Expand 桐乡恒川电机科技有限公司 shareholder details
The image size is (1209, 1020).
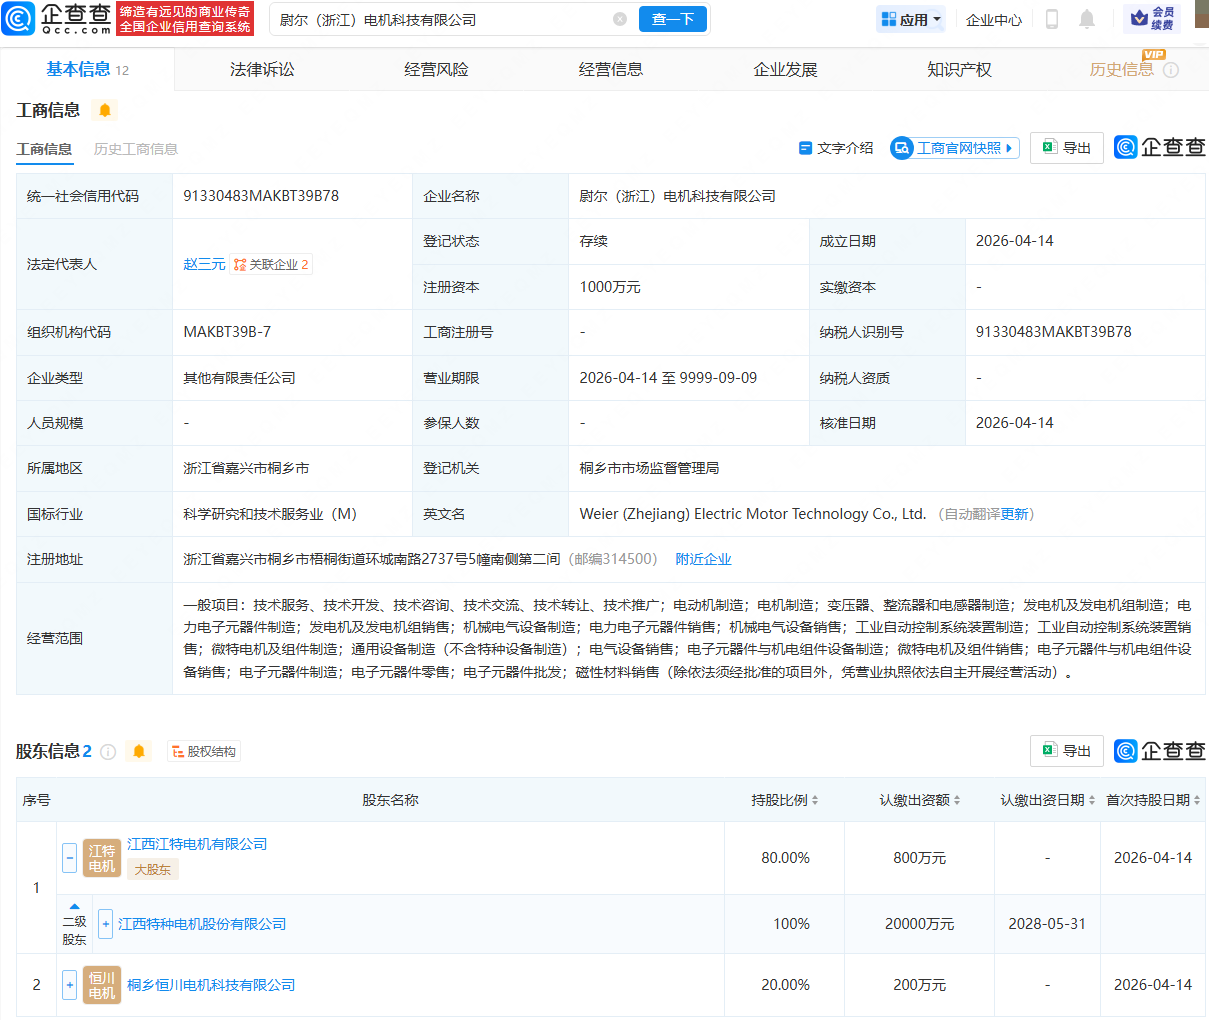pyautogui.click(x=69, y=984)
